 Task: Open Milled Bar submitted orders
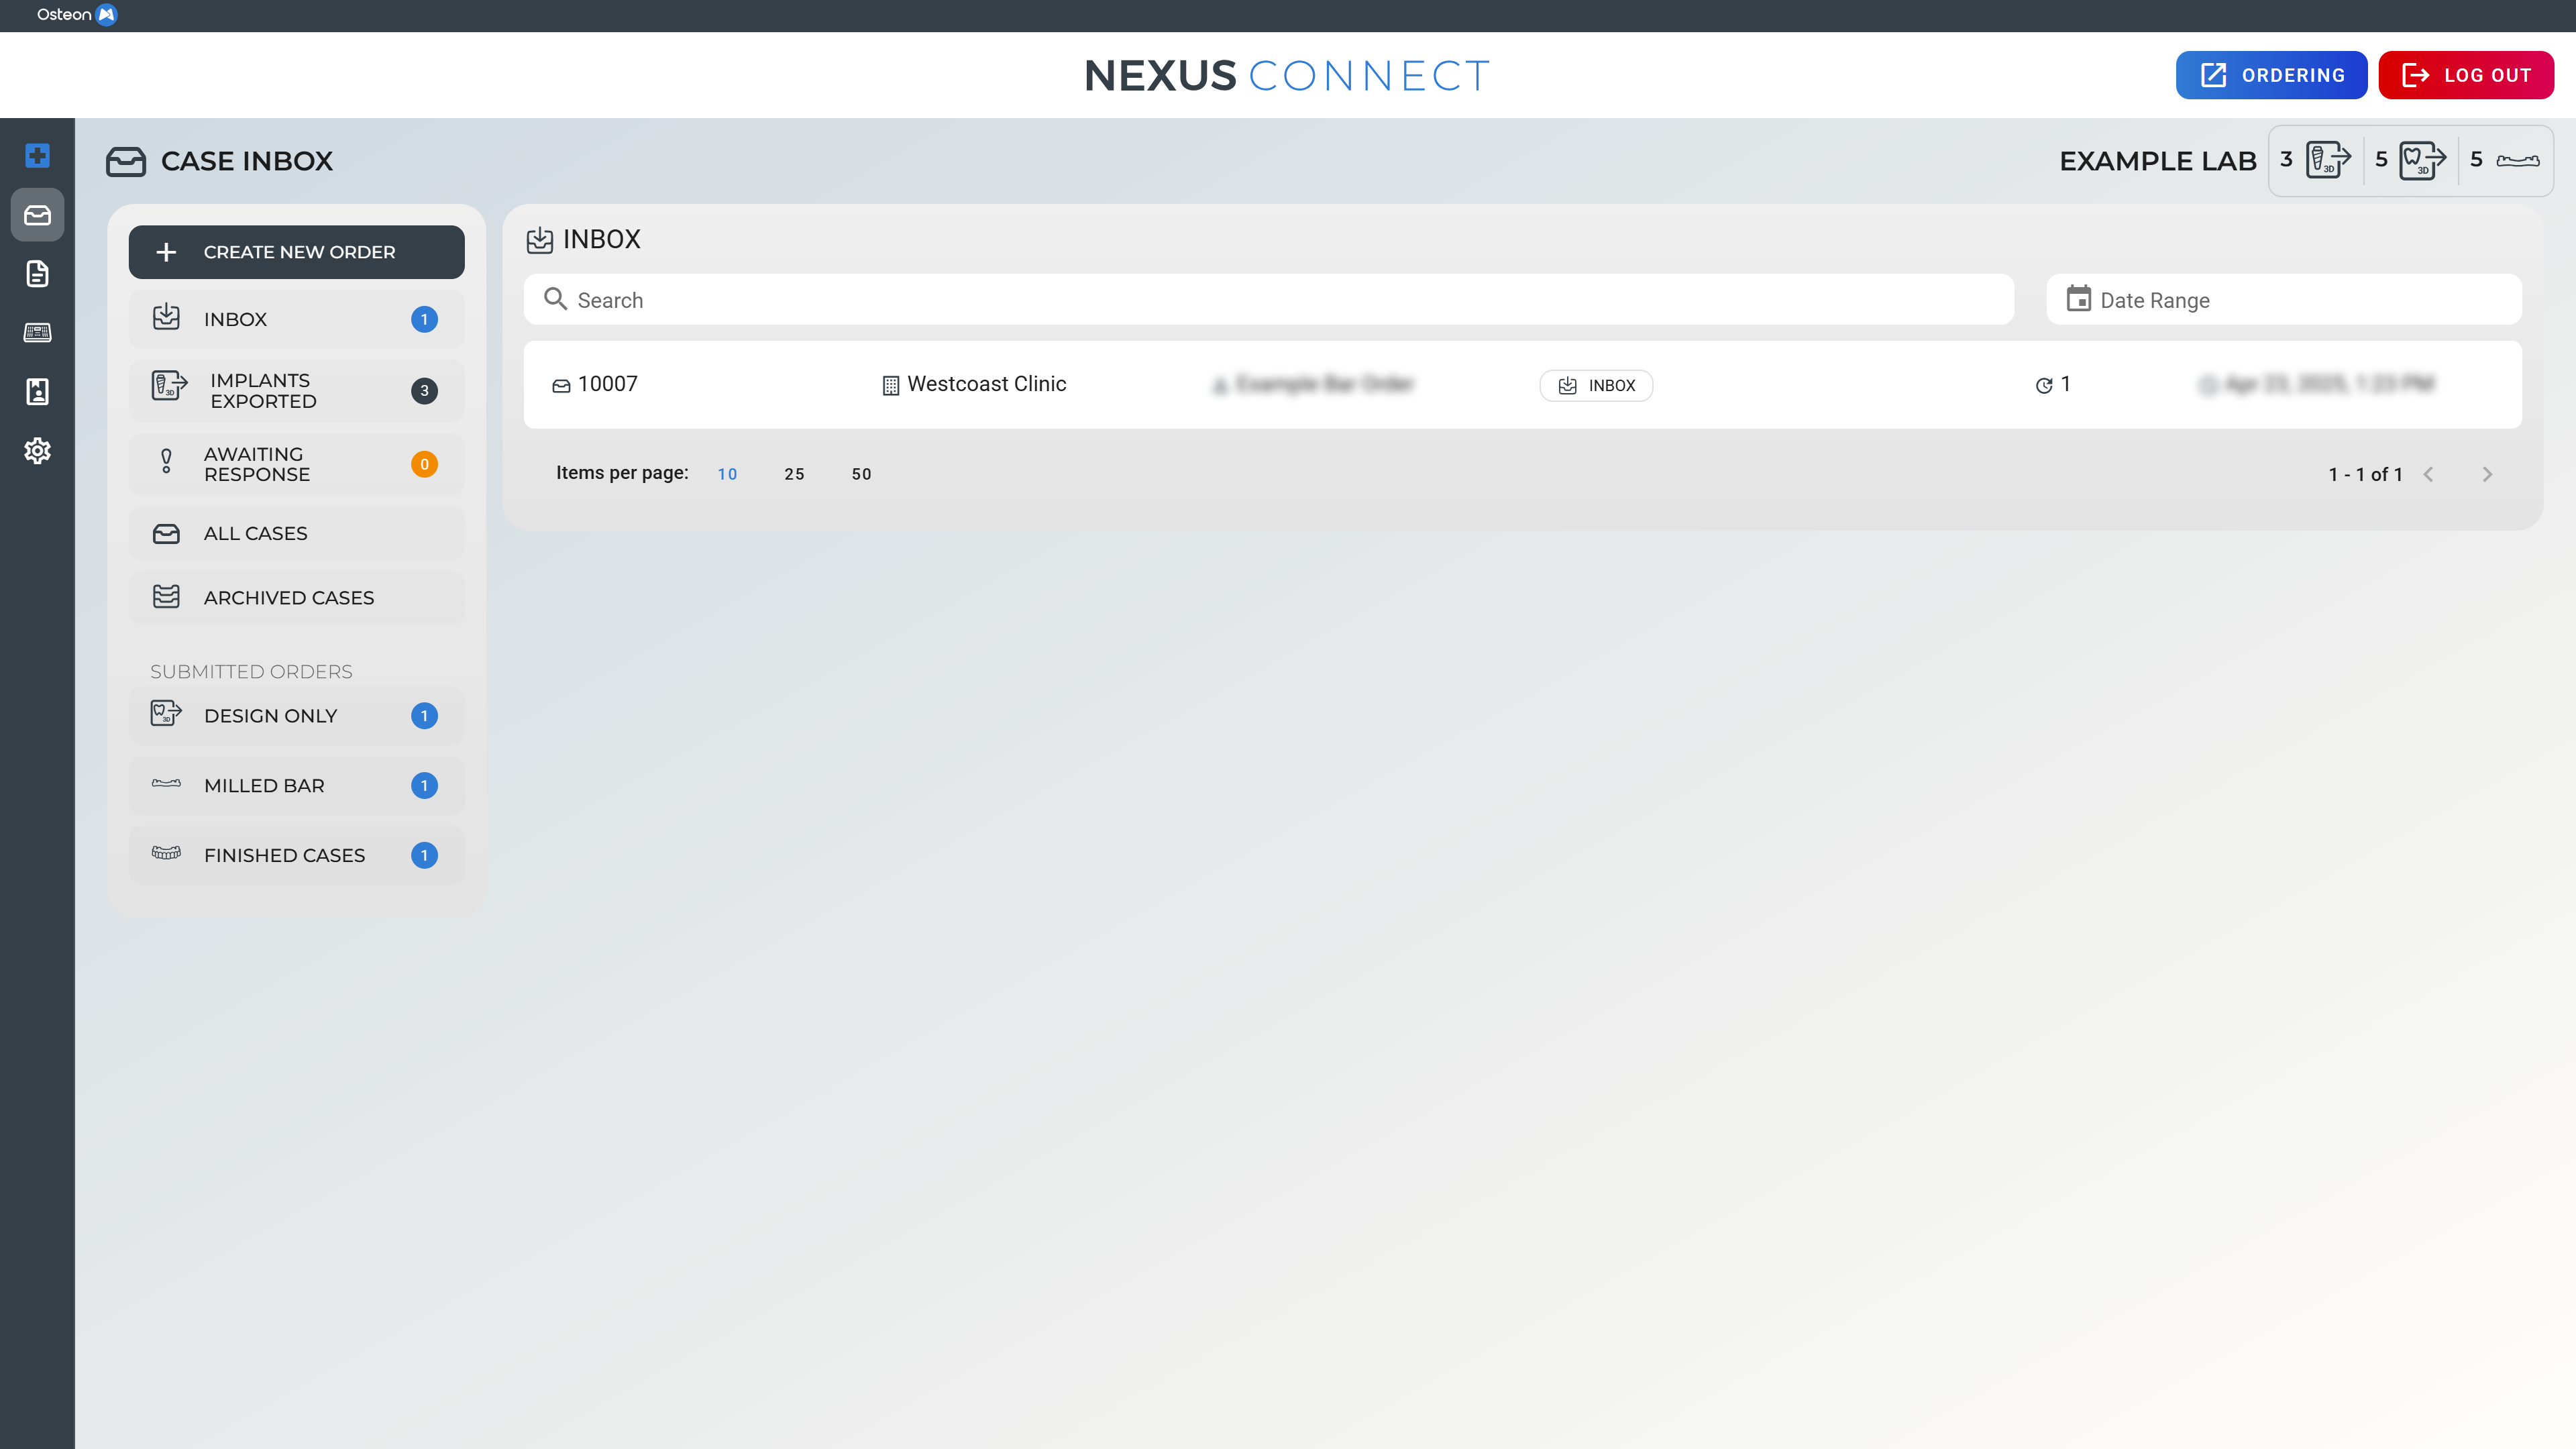[x=296, y=785]
